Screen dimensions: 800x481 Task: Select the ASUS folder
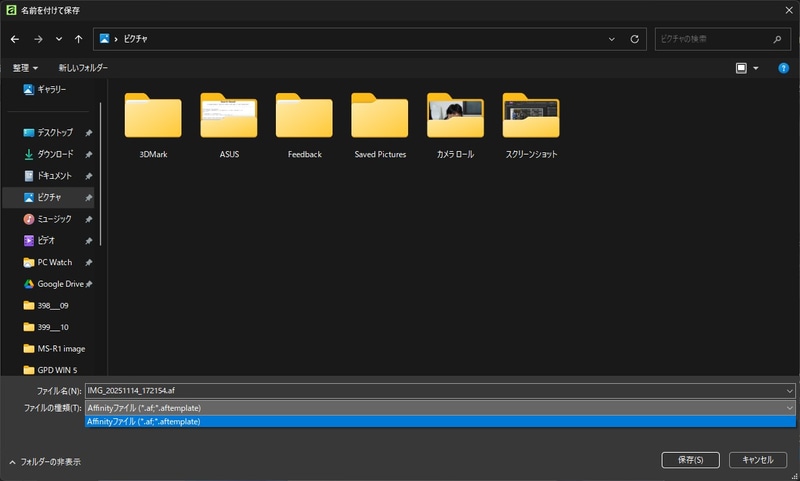click(x=229, y=125)
